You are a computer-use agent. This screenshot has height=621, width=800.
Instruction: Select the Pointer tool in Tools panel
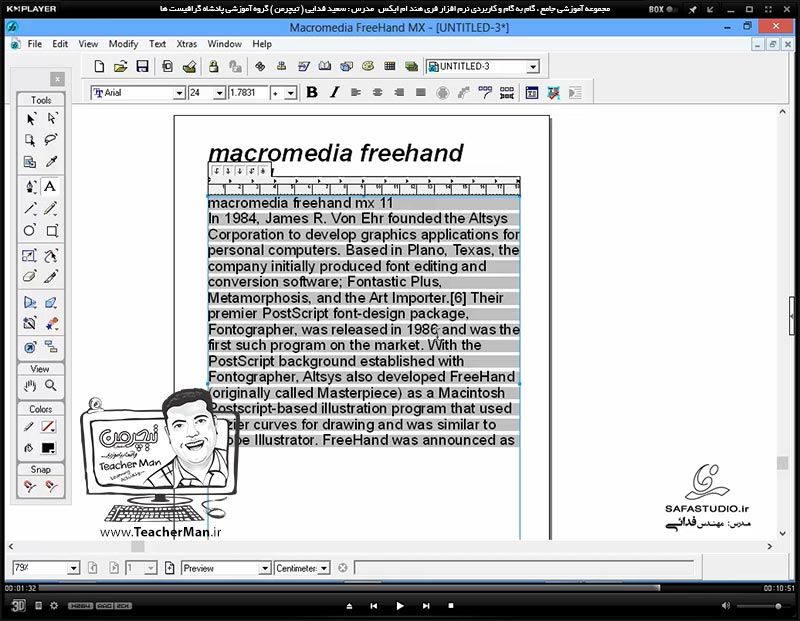31,119
